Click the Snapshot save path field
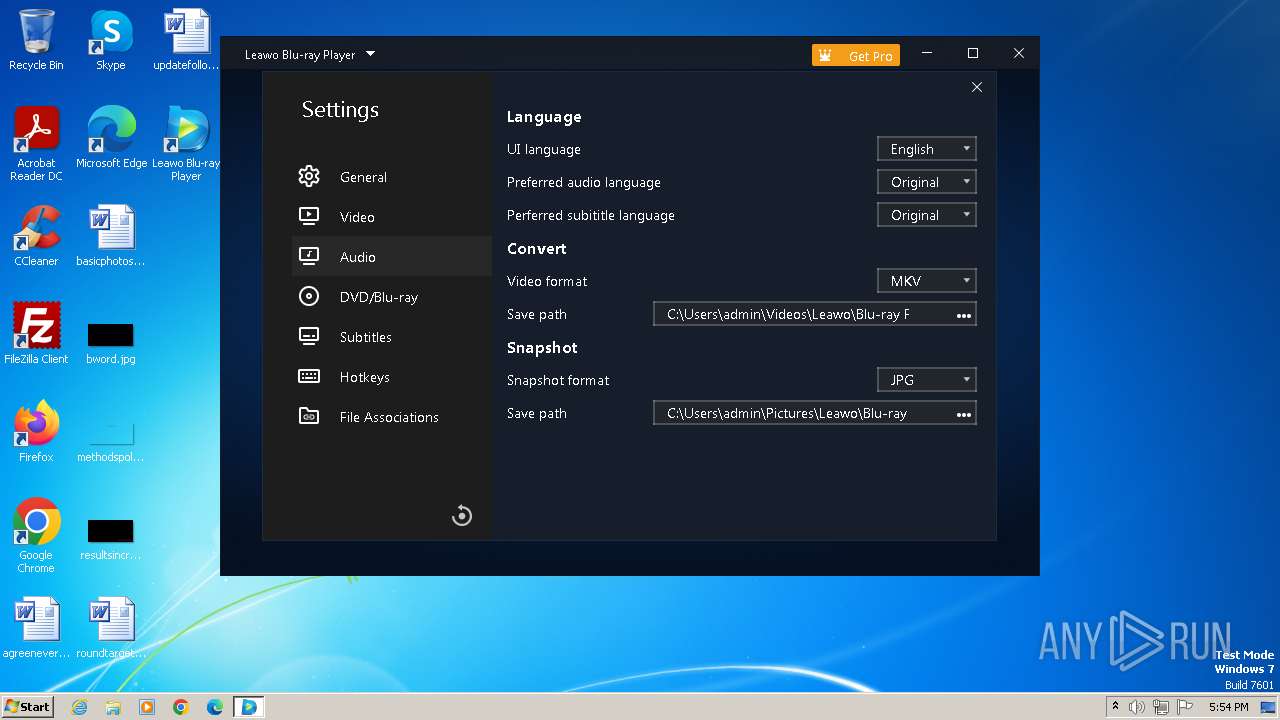The image size is (1280, 720). point(815,413)
